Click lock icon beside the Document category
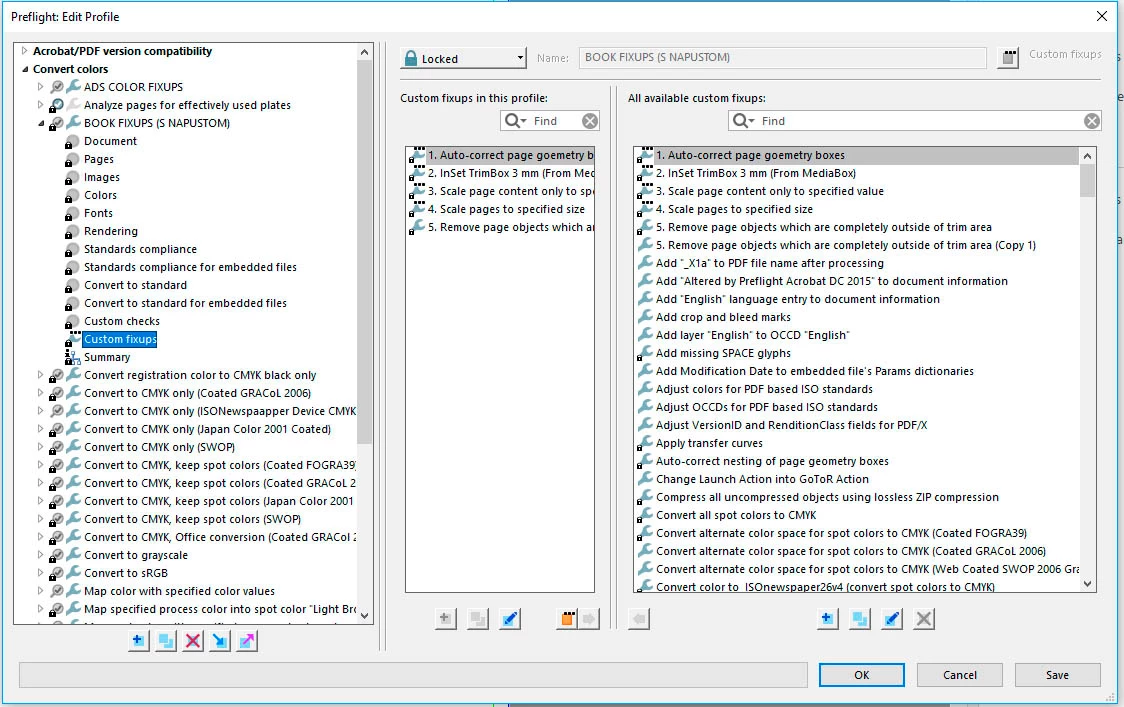 [x=72, y=142]
